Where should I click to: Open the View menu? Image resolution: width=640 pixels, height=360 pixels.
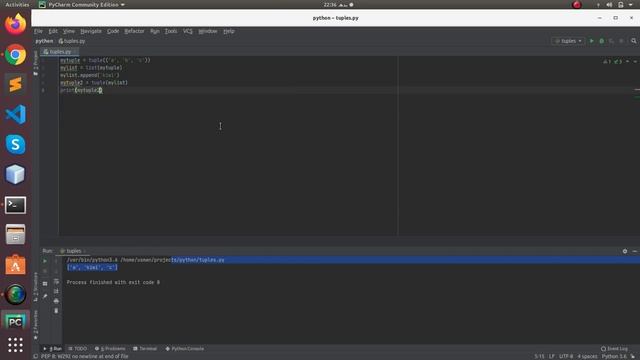69,31
